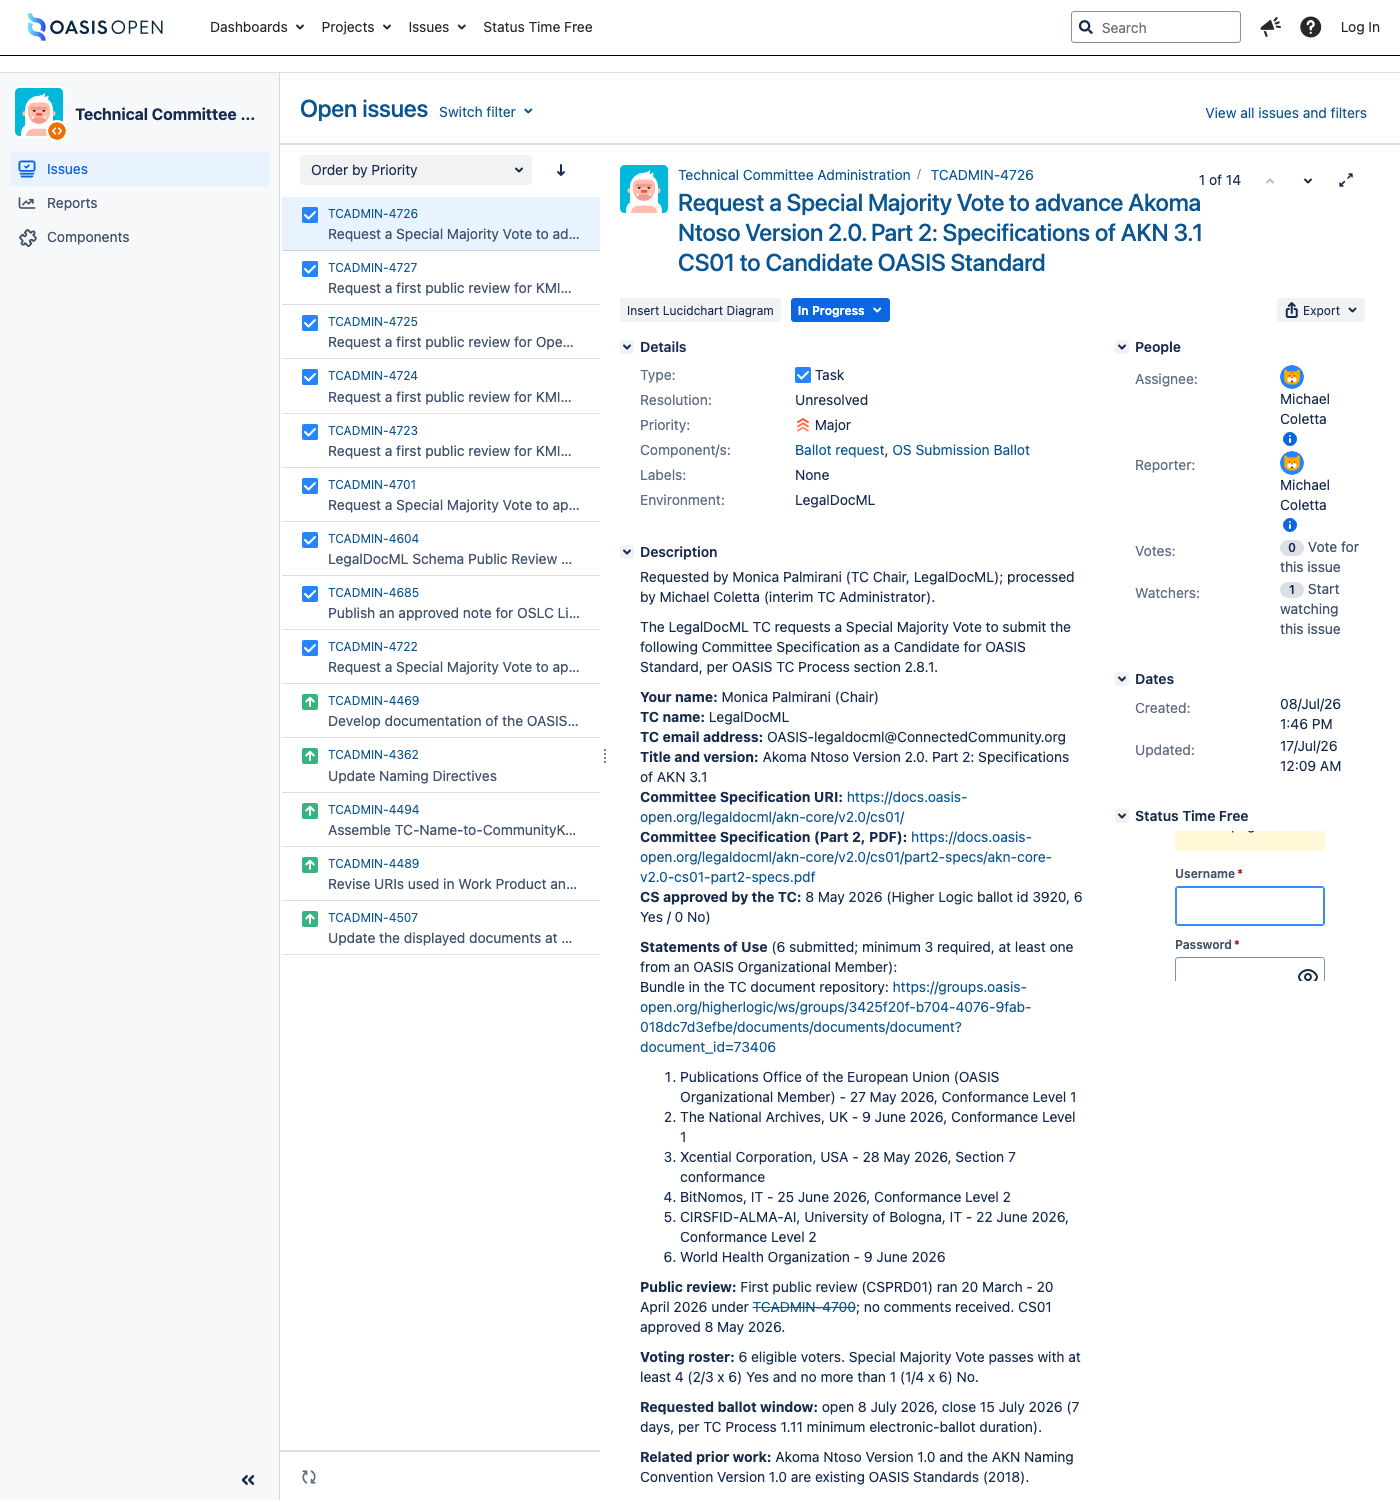Collapse the Status Time Free section
1400x1502 pixels.
coord(1122,816)
